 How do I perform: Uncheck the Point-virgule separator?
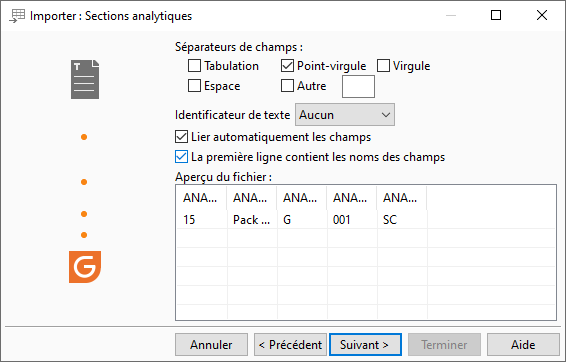click(x=287, y=66)
